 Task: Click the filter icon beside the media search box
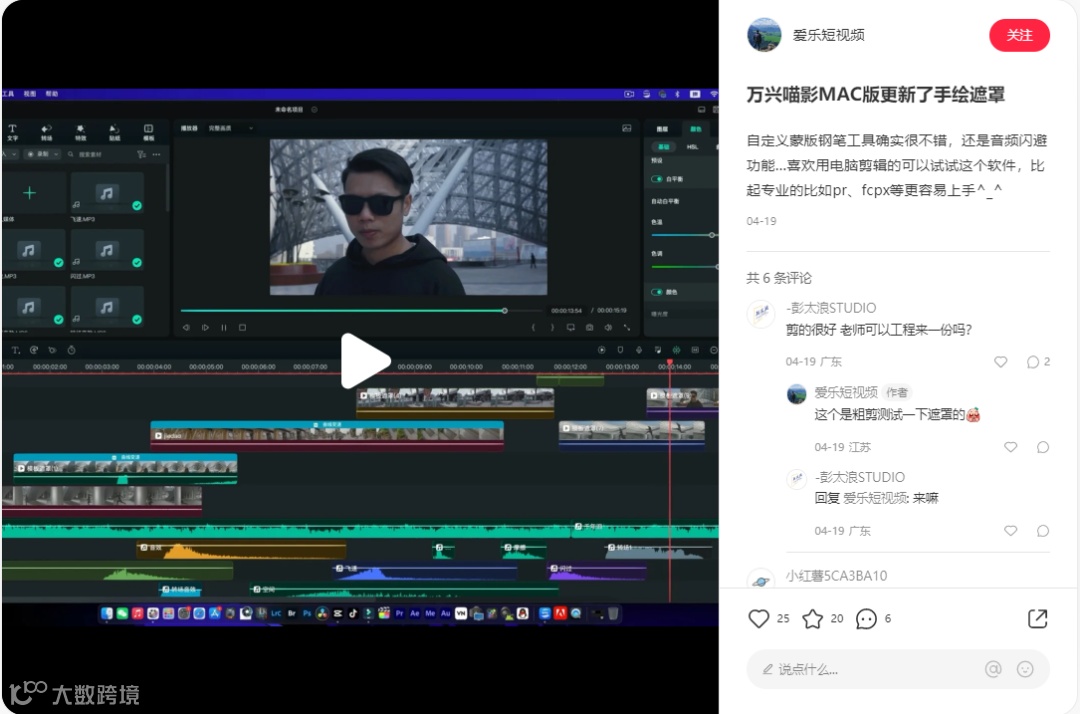143,155
